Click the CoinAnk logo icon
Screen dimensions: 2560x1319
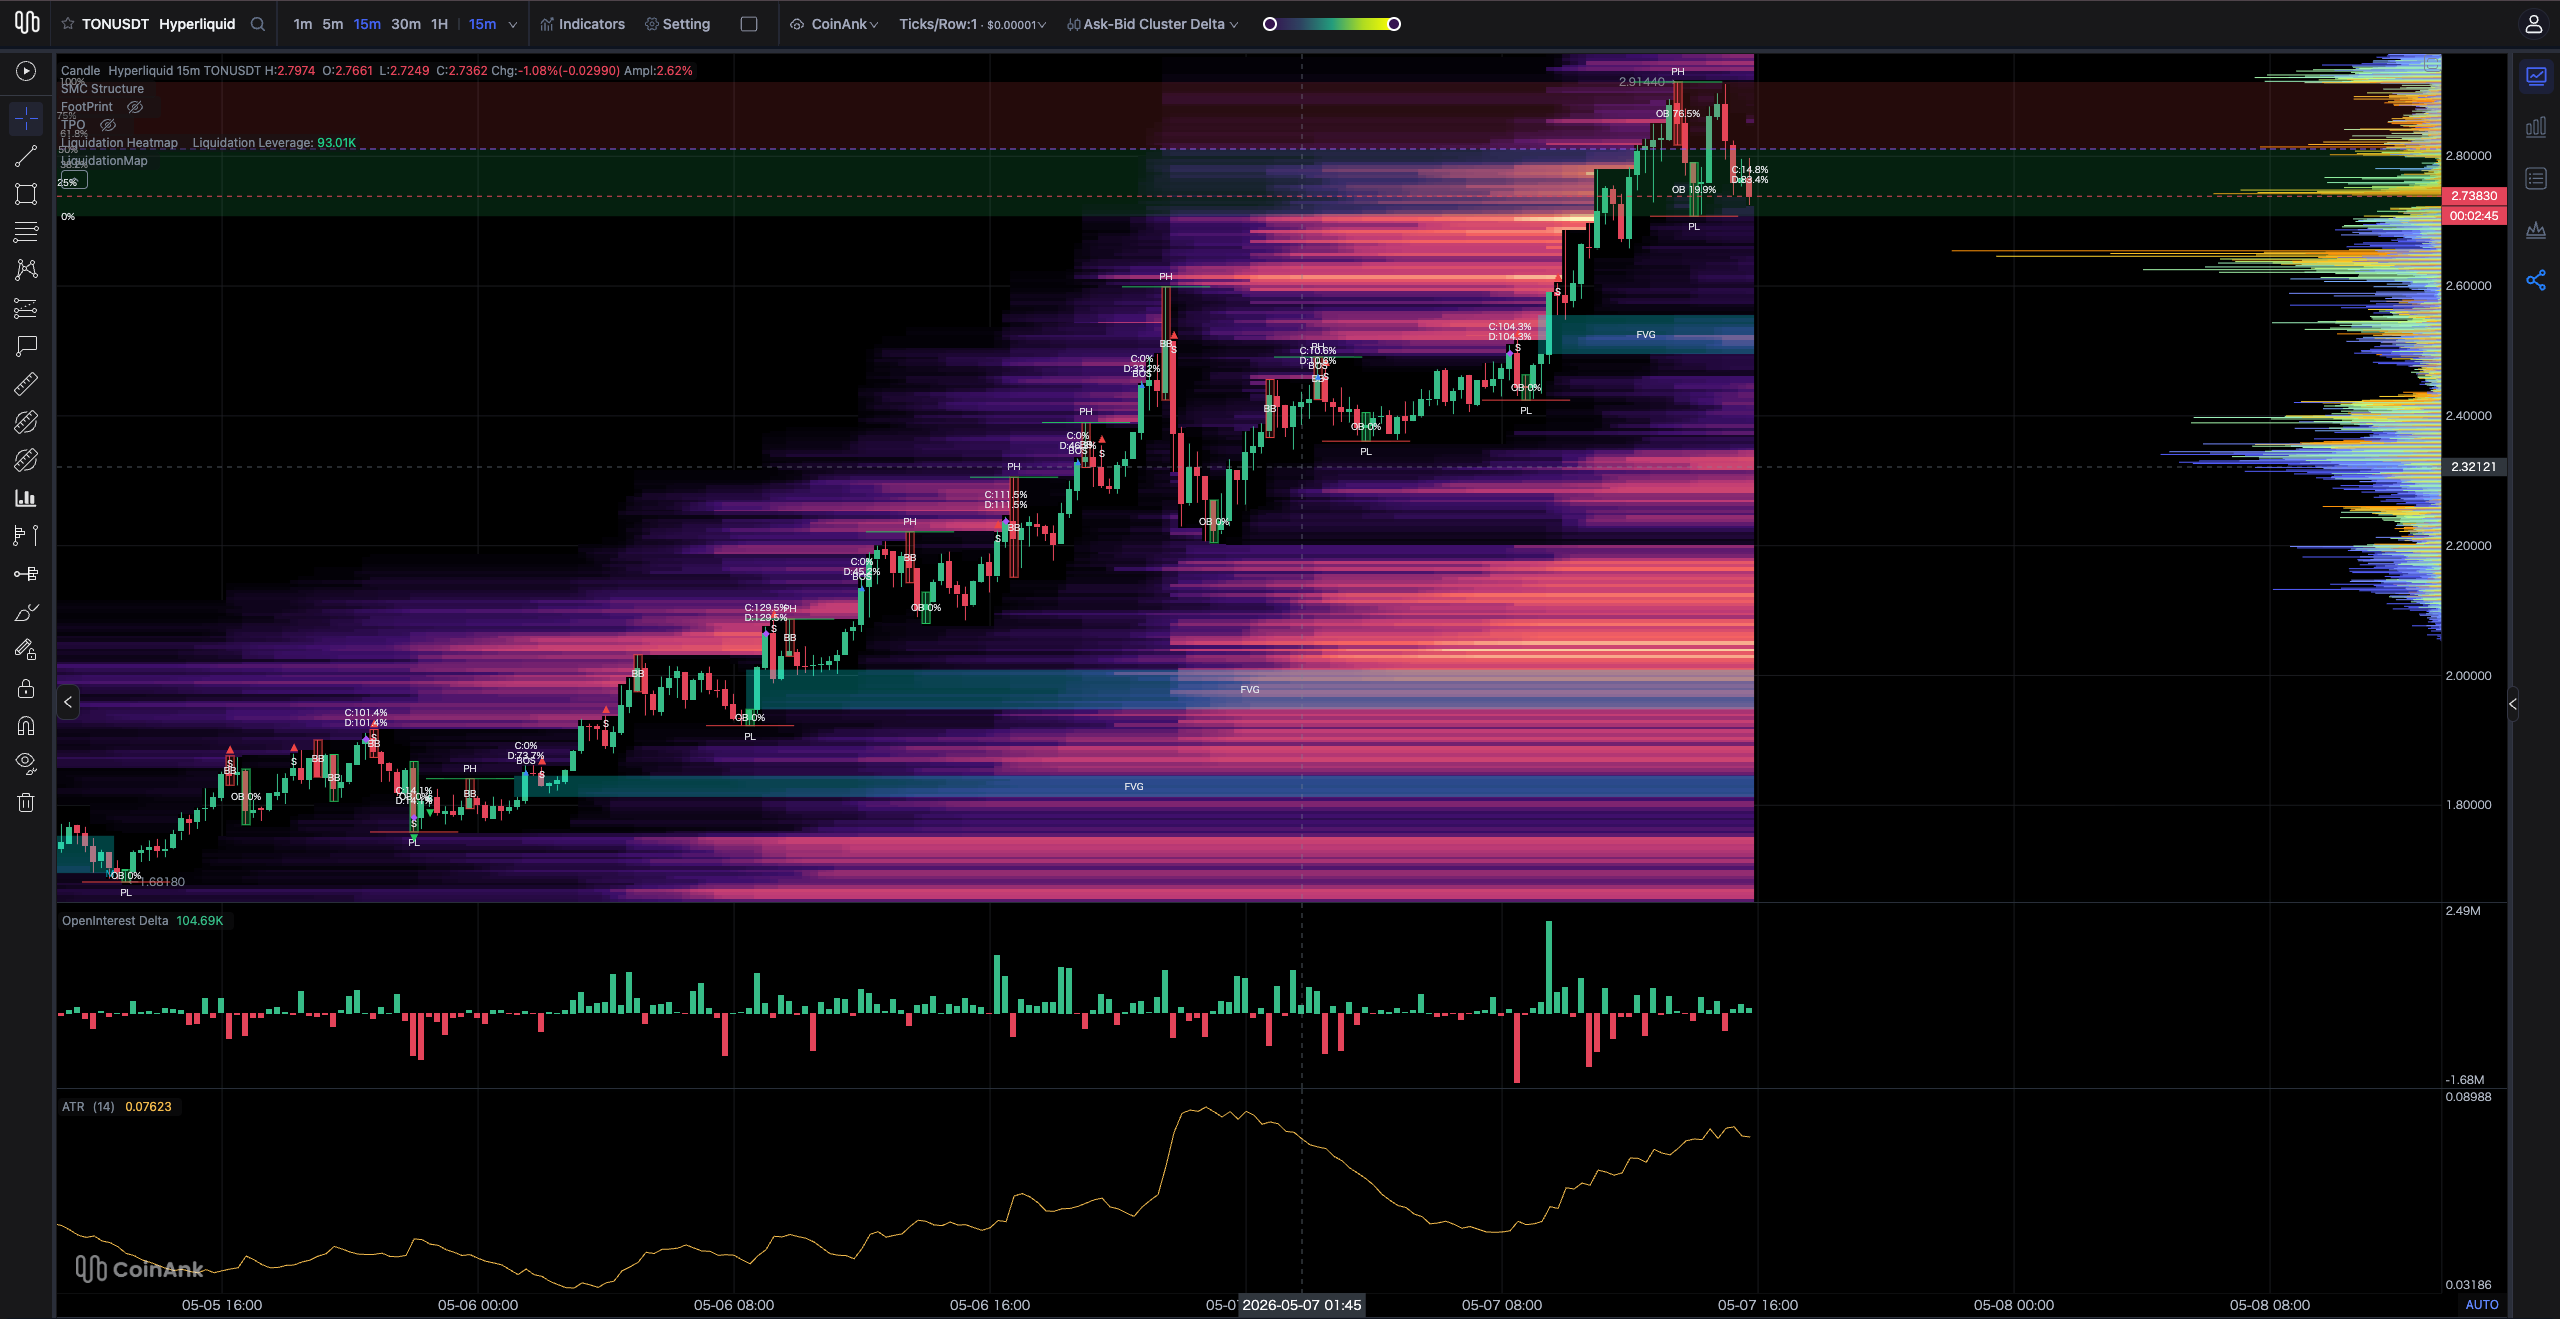click(x=27, y=22)
